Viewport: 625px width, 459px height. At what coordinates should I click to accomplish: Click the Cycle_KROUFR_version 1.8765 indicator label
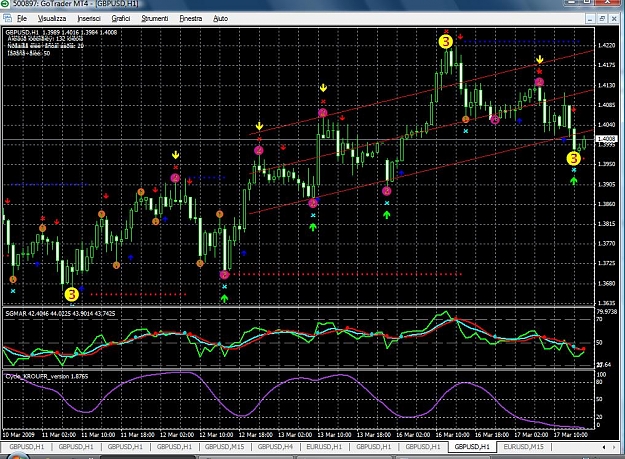click(x=47, y=376)
